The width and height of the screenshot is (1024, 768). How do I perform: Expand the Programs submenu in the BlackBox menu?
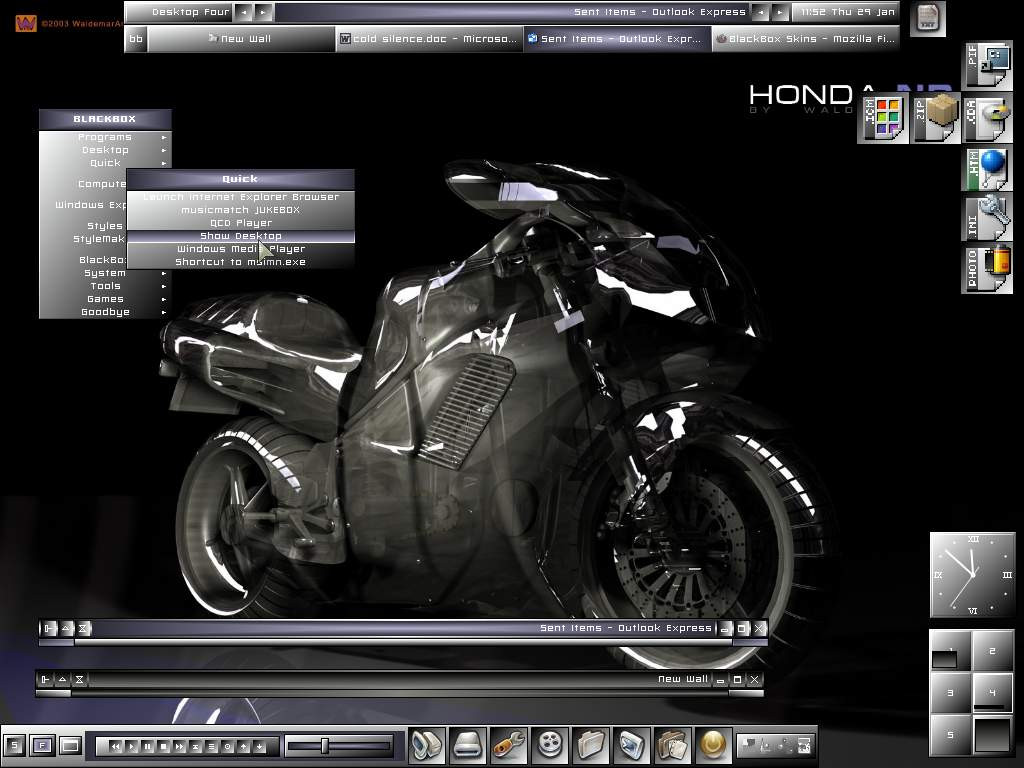[x=105, y=137]
